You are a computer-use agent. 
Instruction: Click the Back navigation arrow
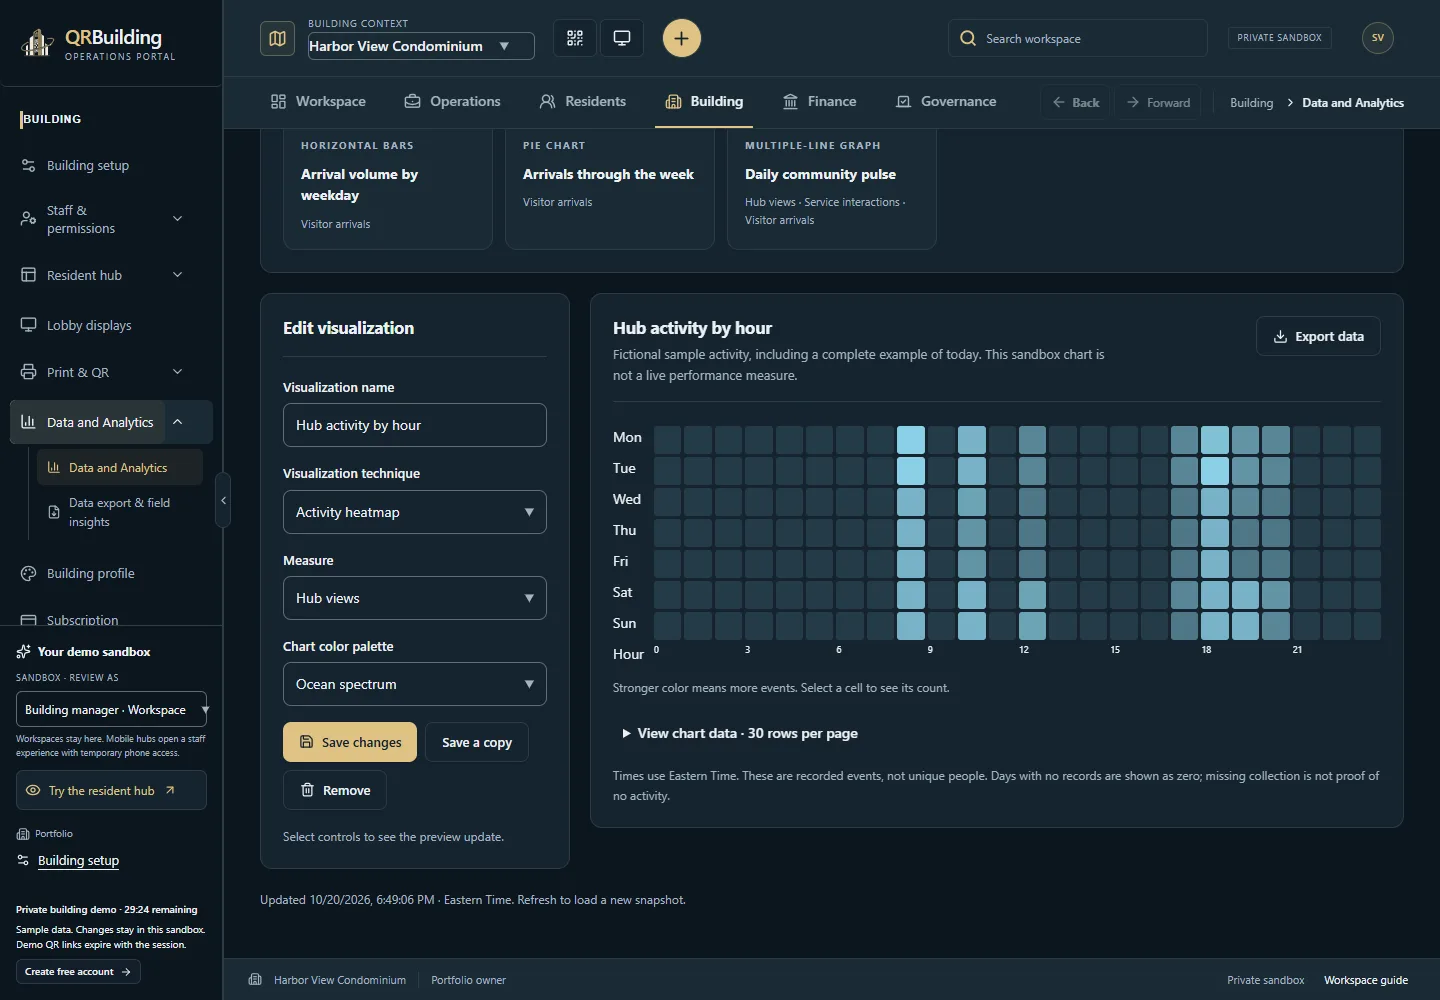tap(1076, 102)
